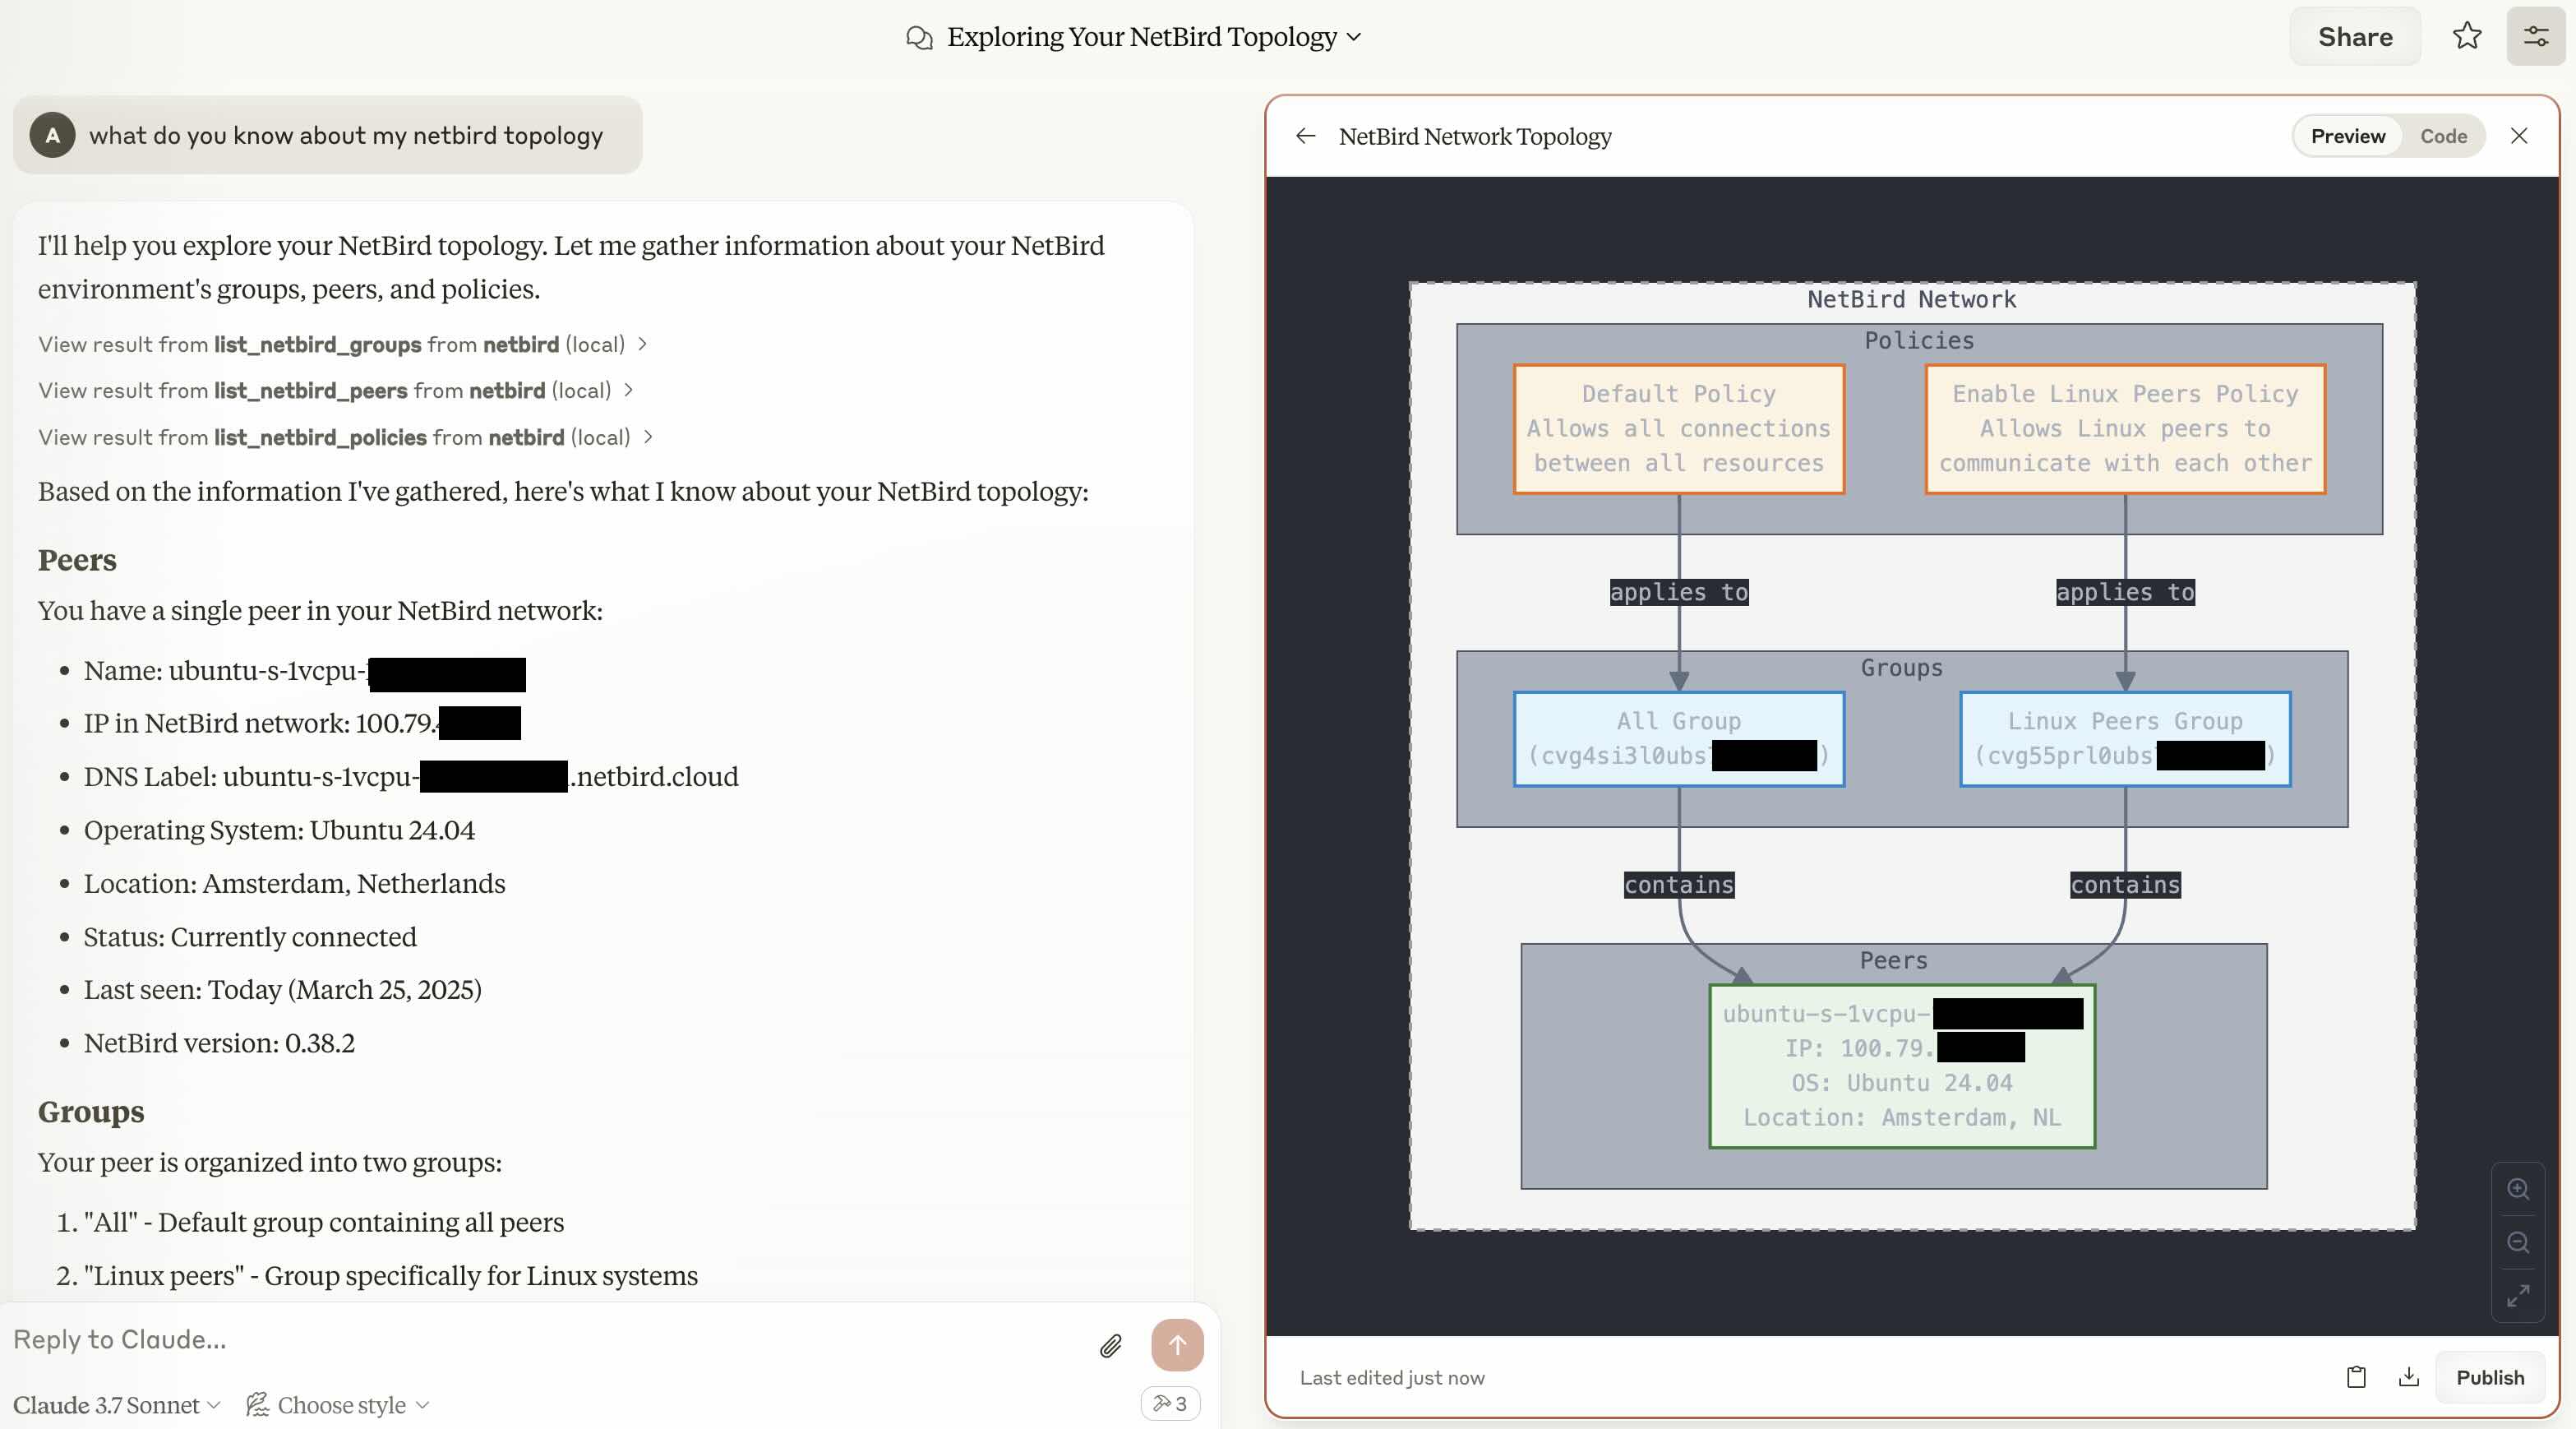
Task: Attach a file with paperclip icon
Action: pos(1110,1346)
